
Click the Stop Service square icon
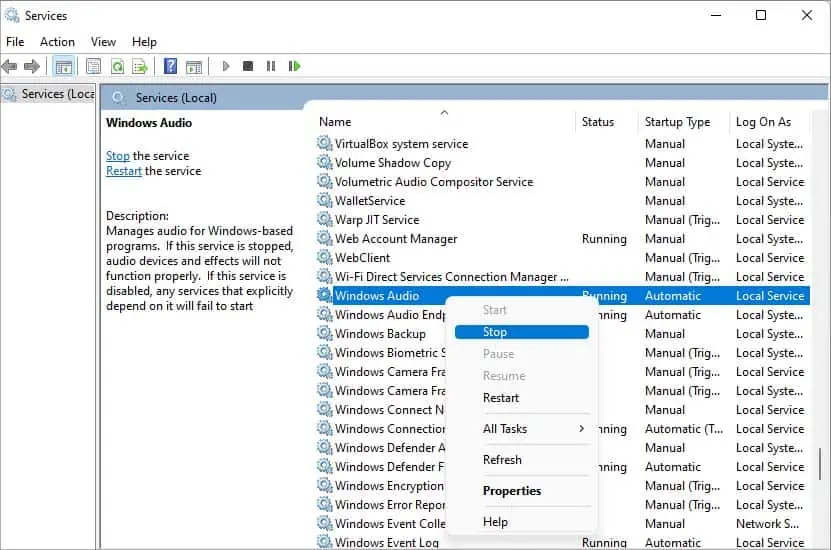tap(247, 66)
